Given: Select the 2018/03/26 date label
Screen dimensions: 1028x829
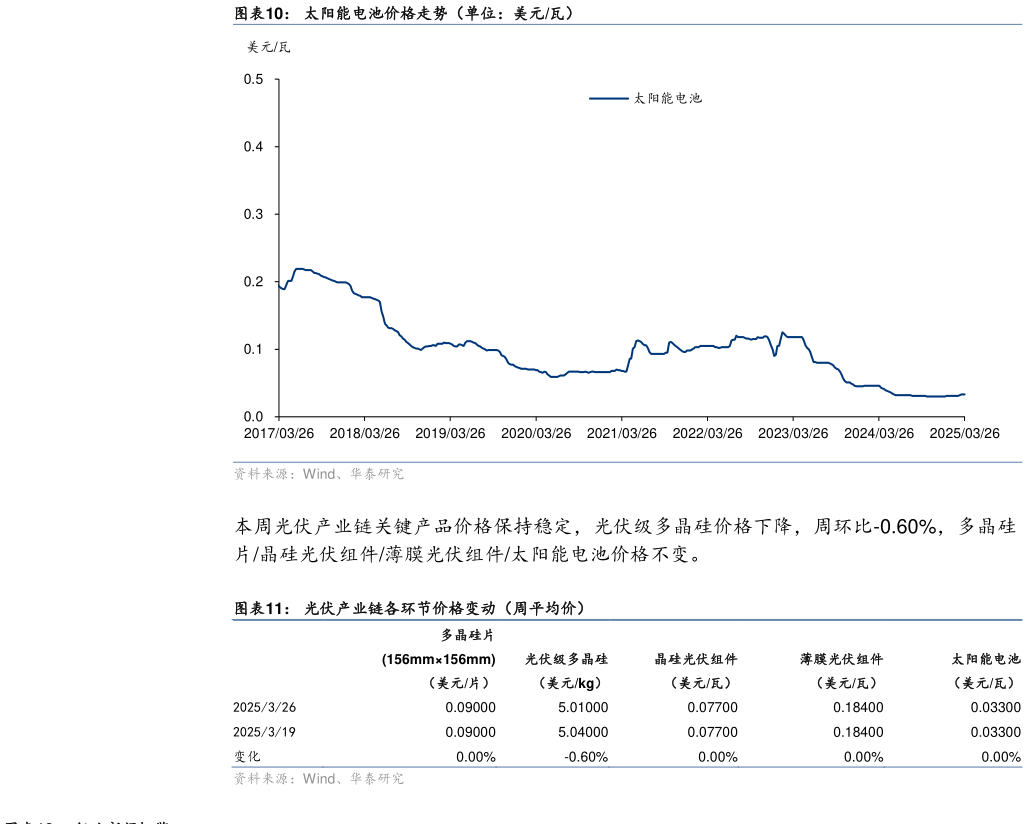Looking at the screenshot, I should point(364,433).
